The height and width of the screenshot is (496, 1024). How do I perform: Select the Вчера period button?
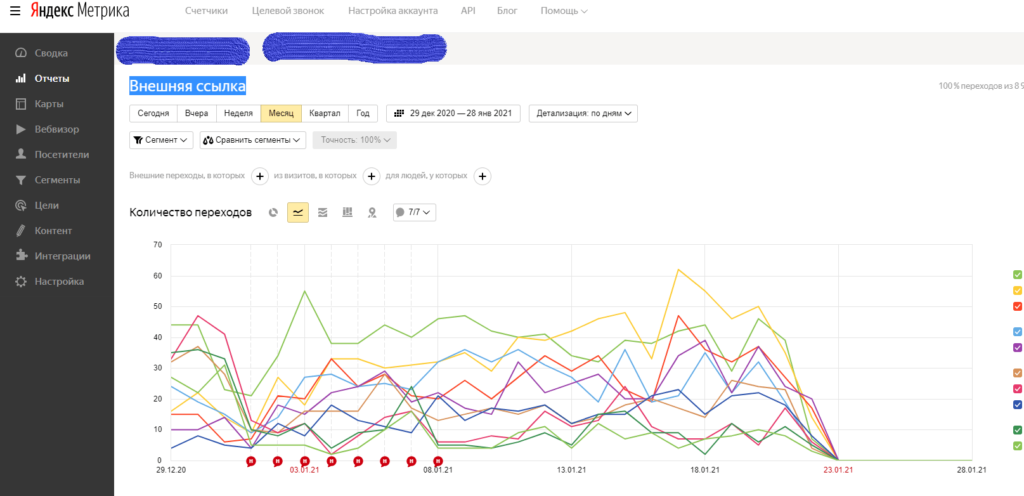pyautogui.click(x=197, y=114)
